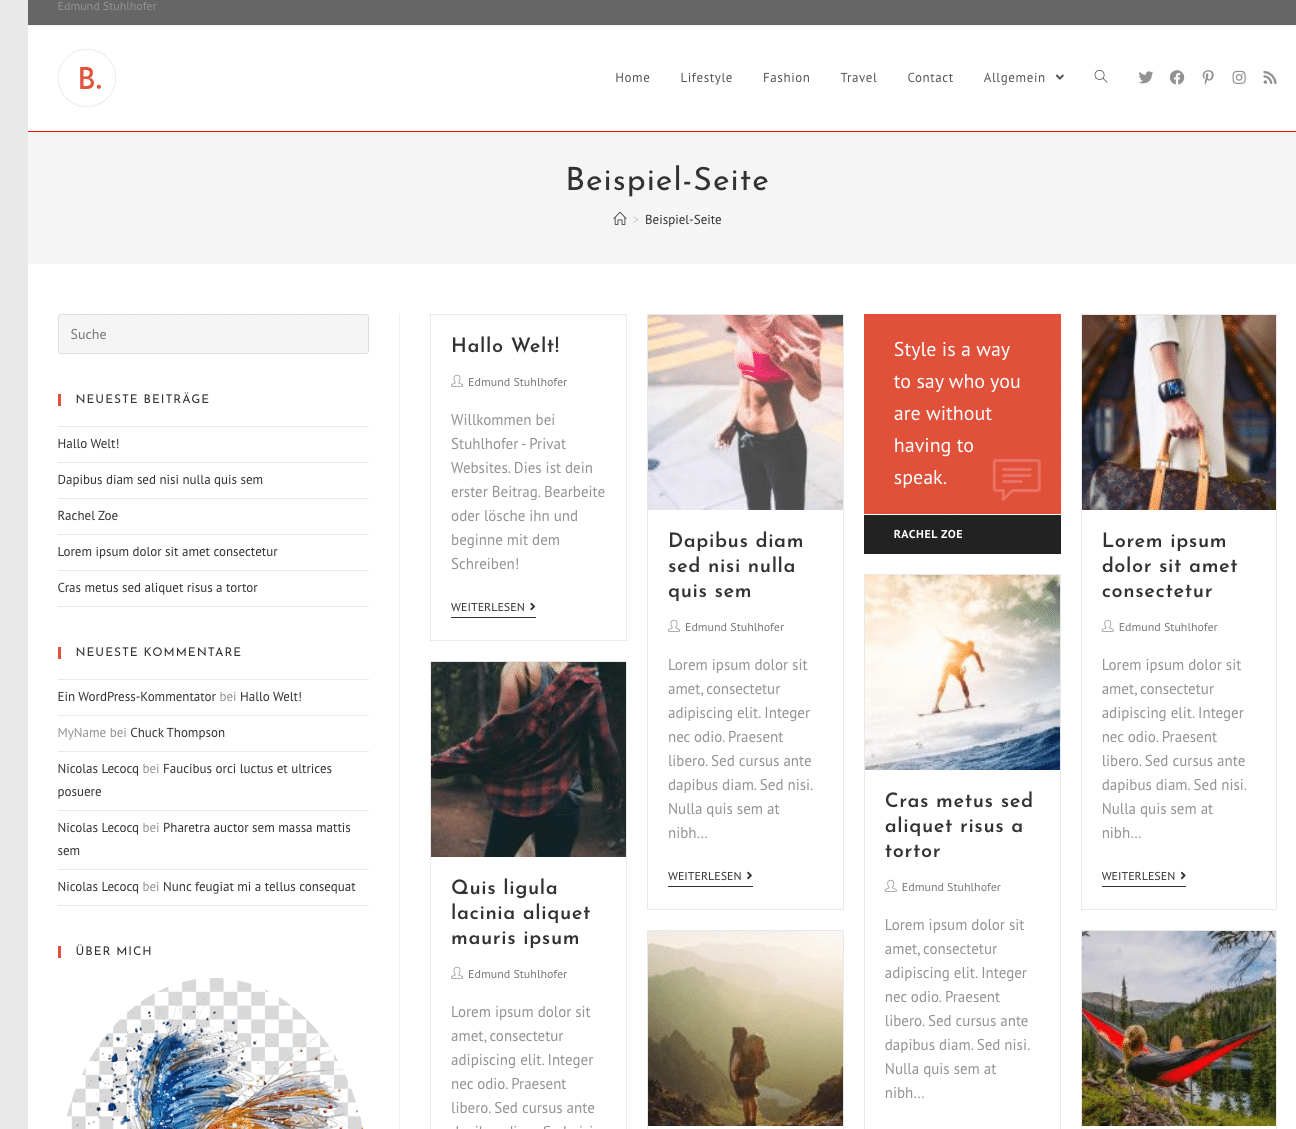
Task: Open Quis ligula lacinia aliquet post title
Action: [x=521, y=913]
